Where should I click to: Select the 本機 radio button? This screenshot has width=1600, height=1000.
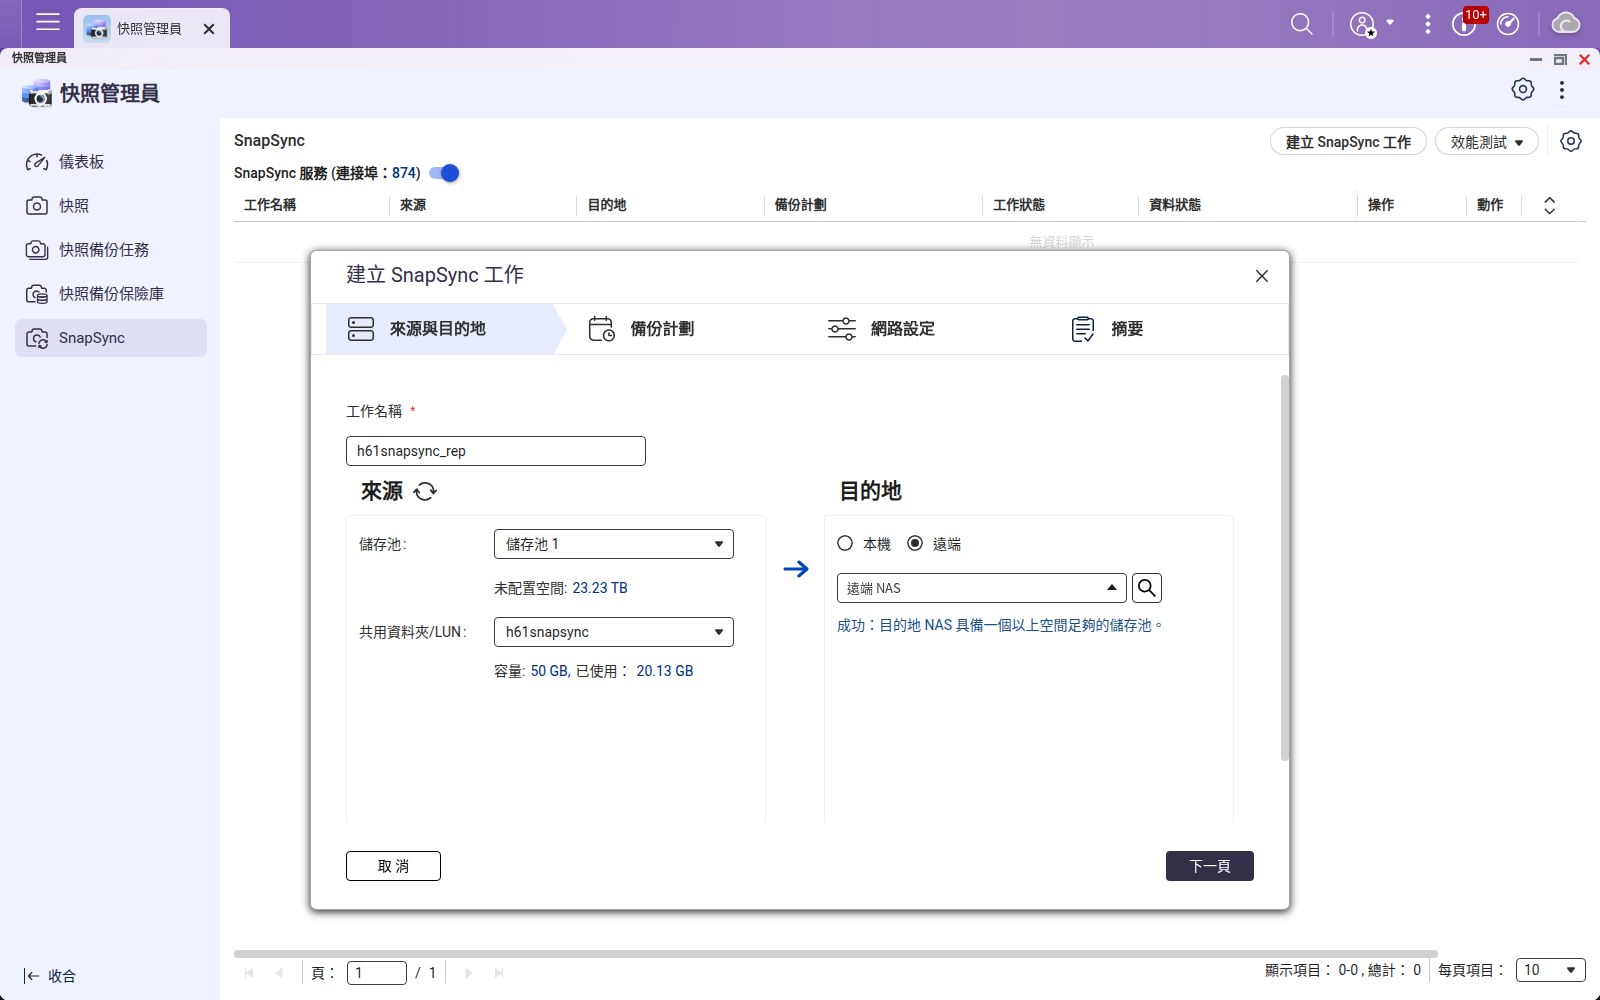pyautogui.click(x=845, y=543)
